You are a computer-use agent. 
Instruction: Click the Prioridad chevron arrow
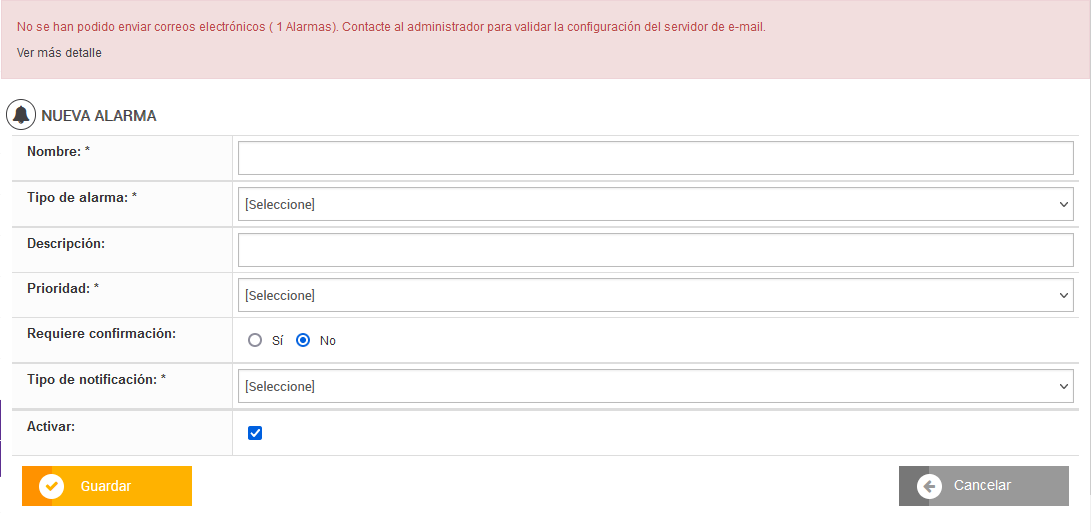[1063, 295]
